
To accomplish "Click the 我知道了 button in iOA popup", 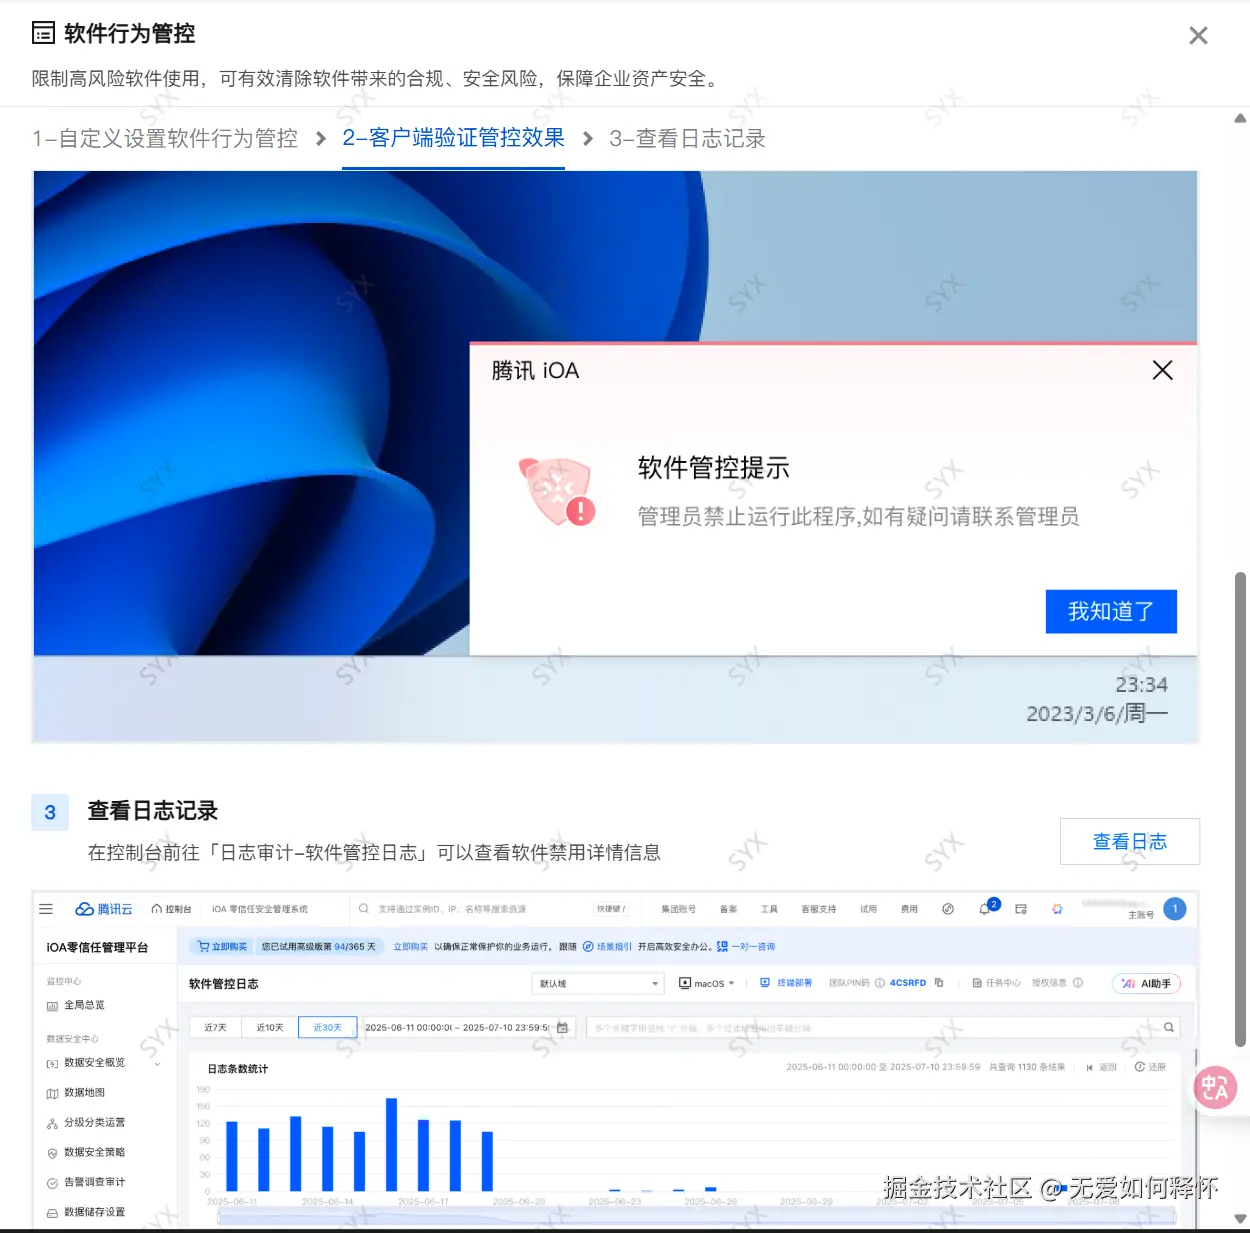I will (1111, 611).
